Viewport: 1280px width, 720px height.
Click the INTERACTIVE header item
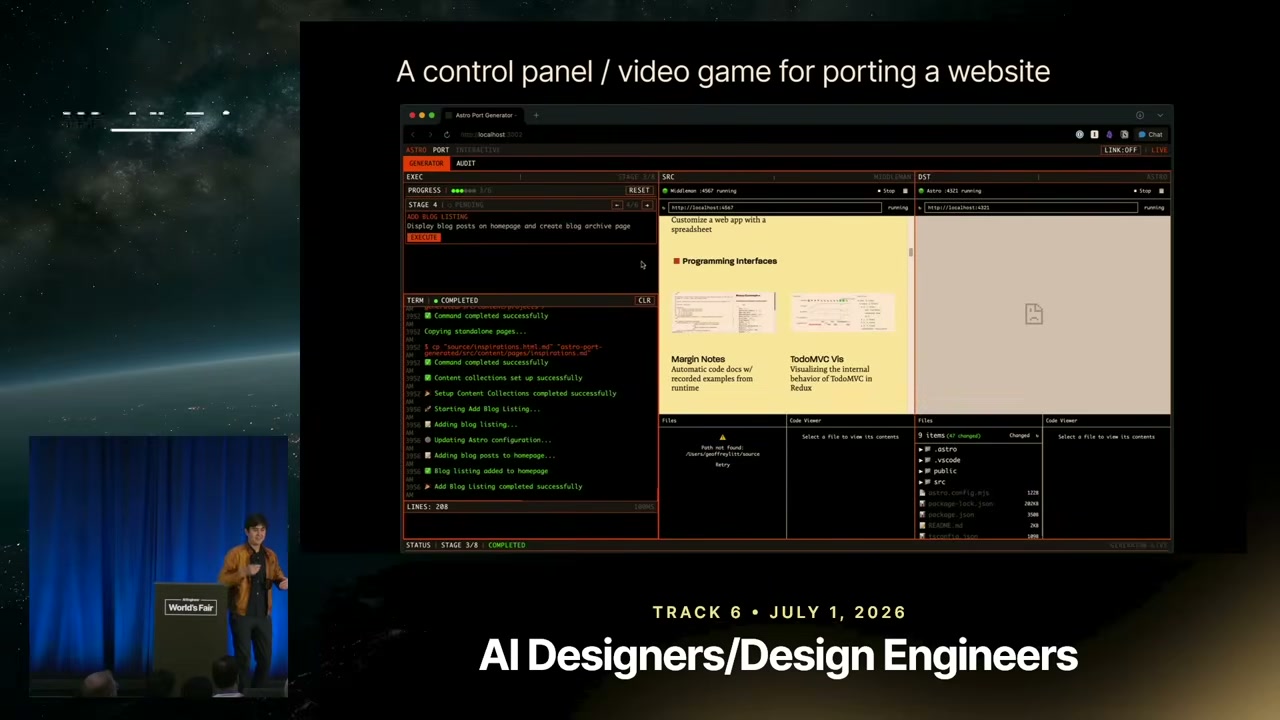(x=478, y=150)
